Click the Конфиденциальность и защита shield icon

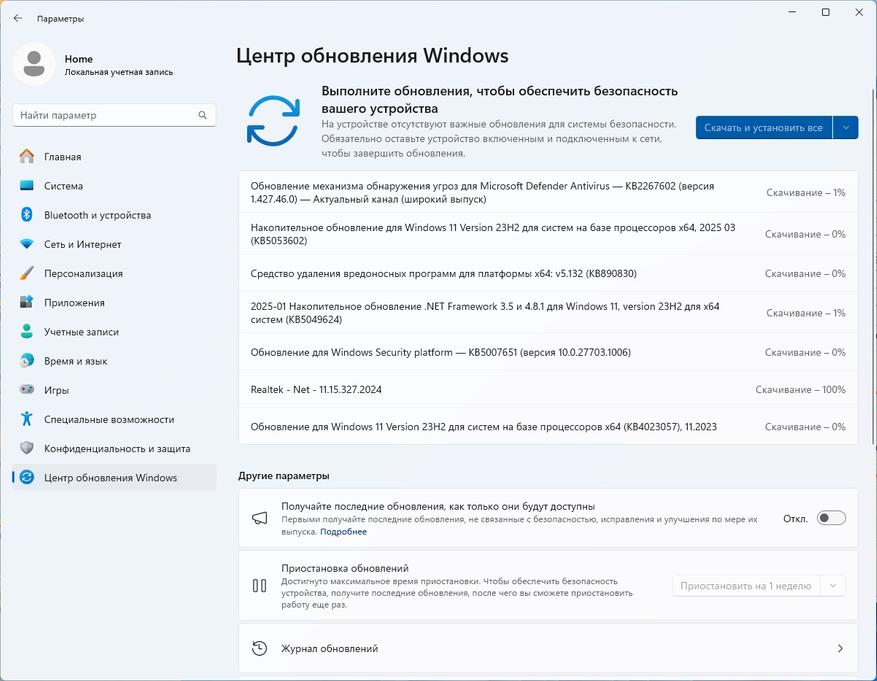pos(27,448)
